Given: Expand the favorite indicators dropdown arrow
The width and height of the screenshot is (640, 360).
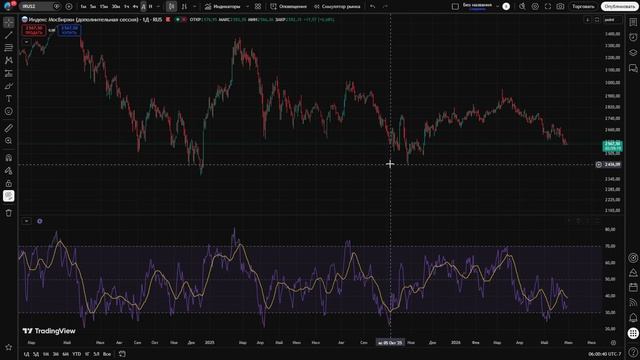Looking at the screenshot, I should [x=247, y=7].
